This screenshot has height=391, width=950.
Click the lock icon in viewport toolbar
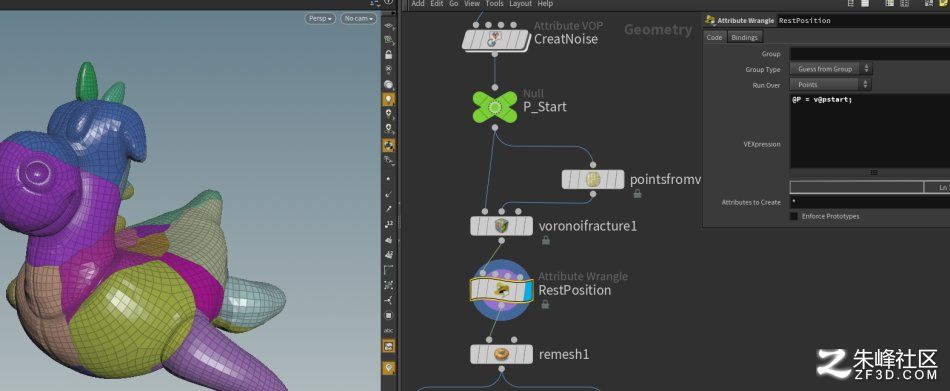pyautogui.click(x=389, y=55)
